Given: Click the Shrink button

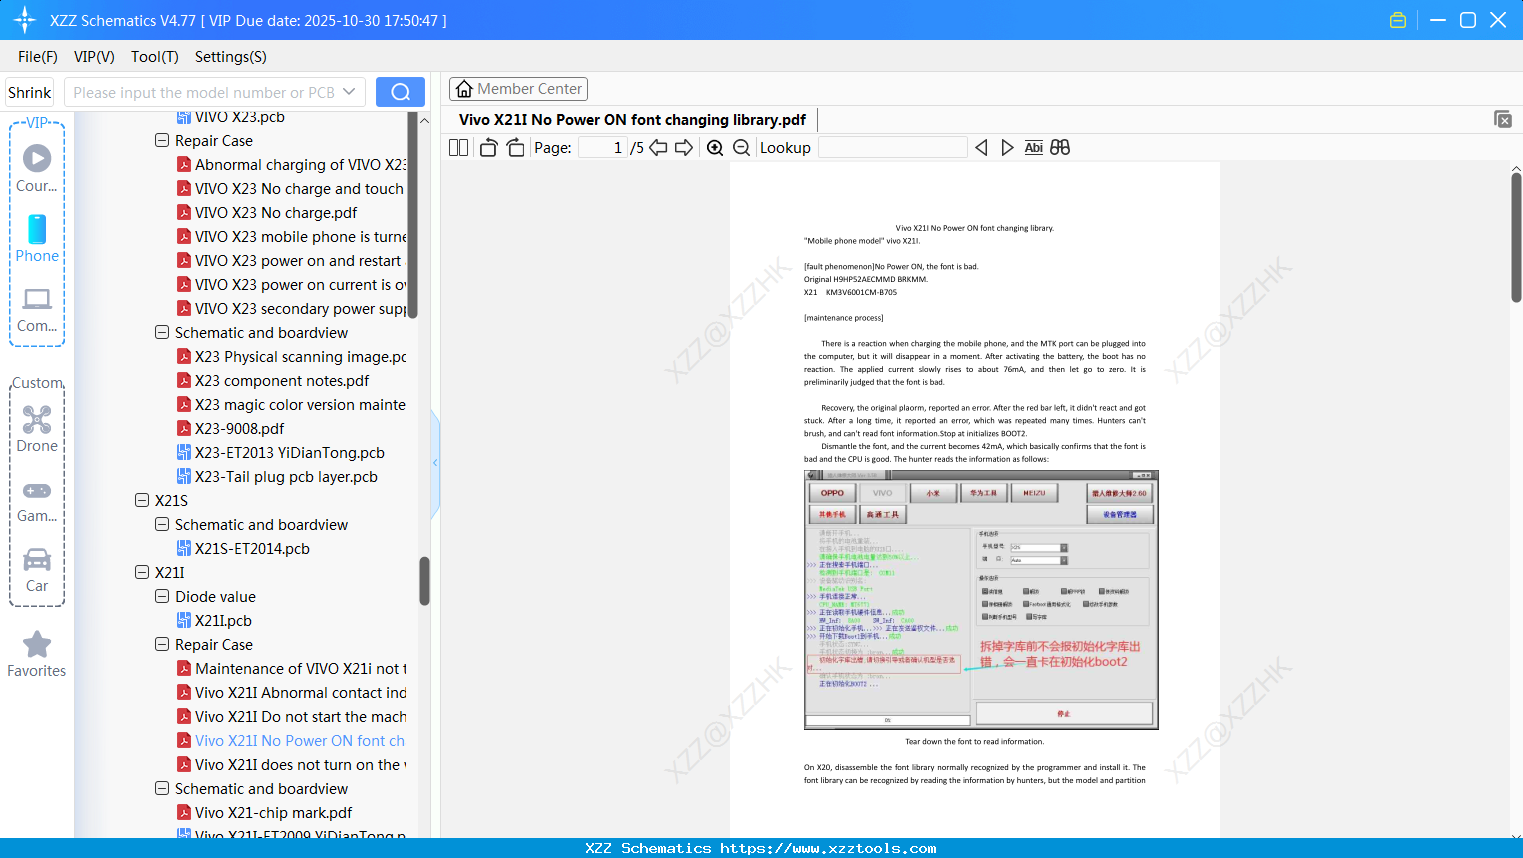Looking at the screenshot, I should 30,92.
